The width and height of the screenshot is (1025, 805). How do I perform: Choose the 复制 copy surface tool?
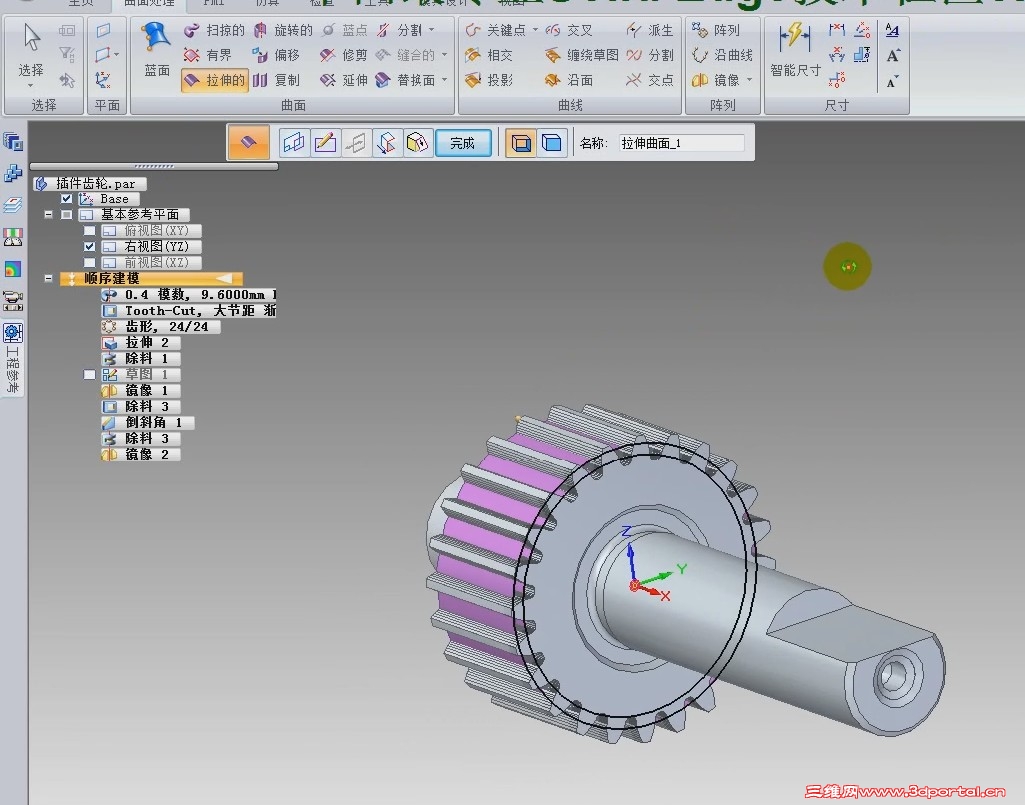pyautogui.click(x=277, y=80)
